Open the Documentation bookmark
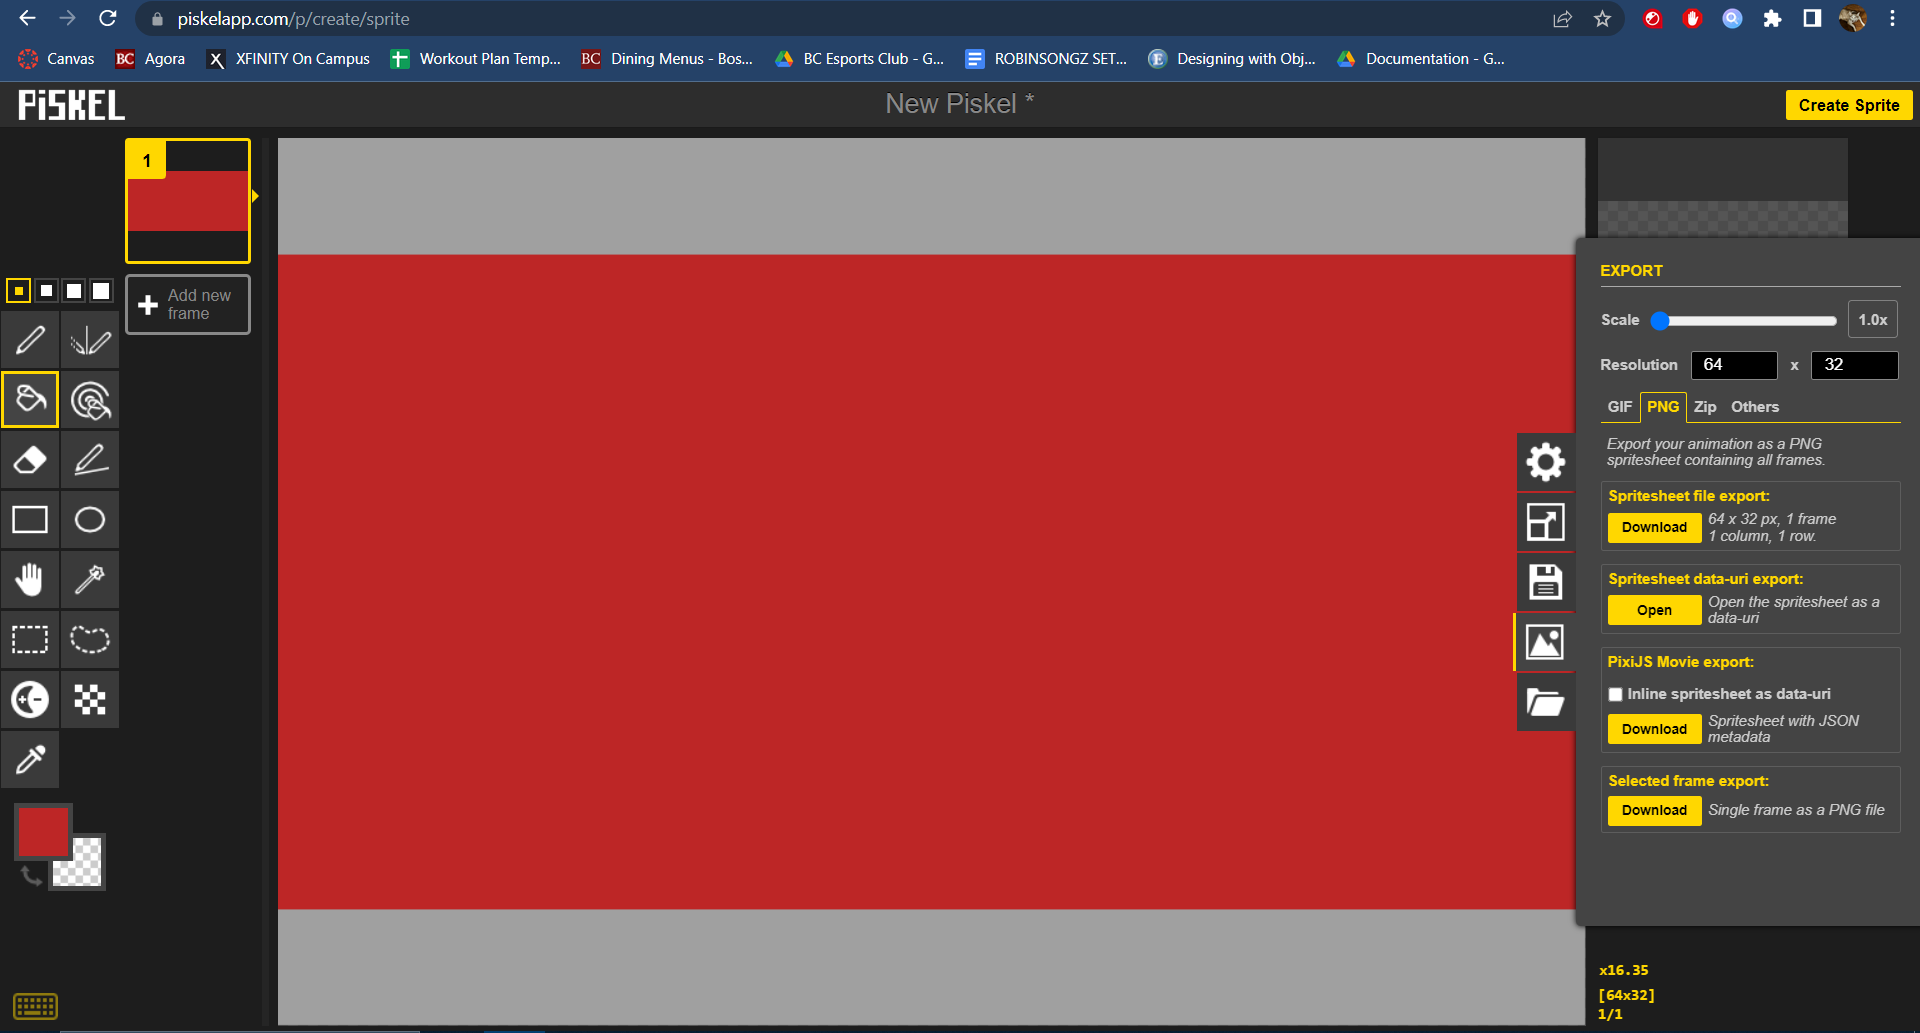This screenshot has height=1033, width=1920. coord(1421,59)
